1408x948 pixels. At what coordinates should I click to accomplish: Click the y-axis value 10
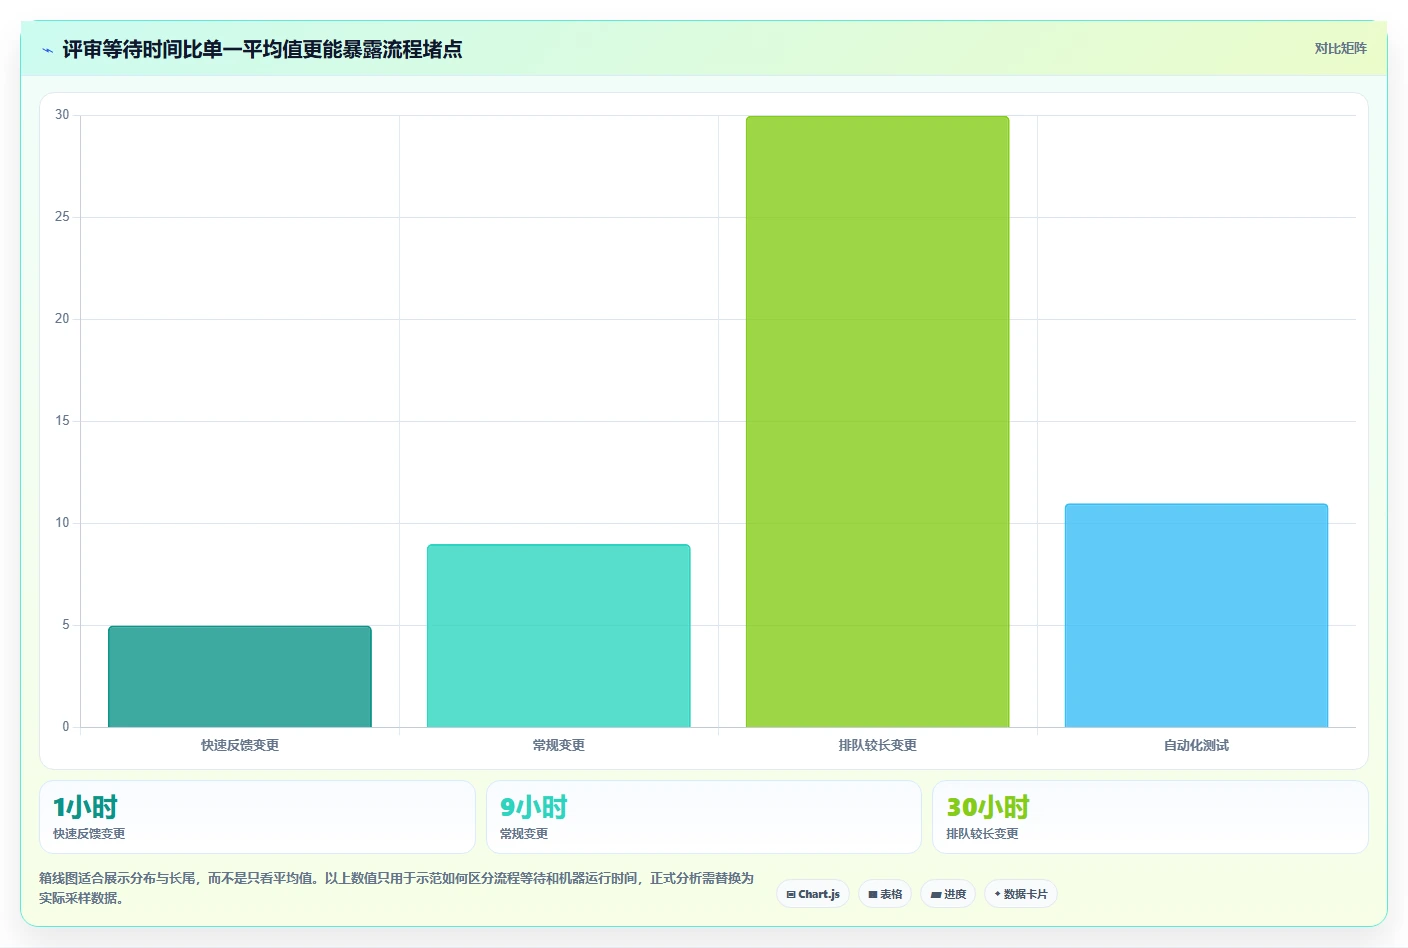(62, 523)
